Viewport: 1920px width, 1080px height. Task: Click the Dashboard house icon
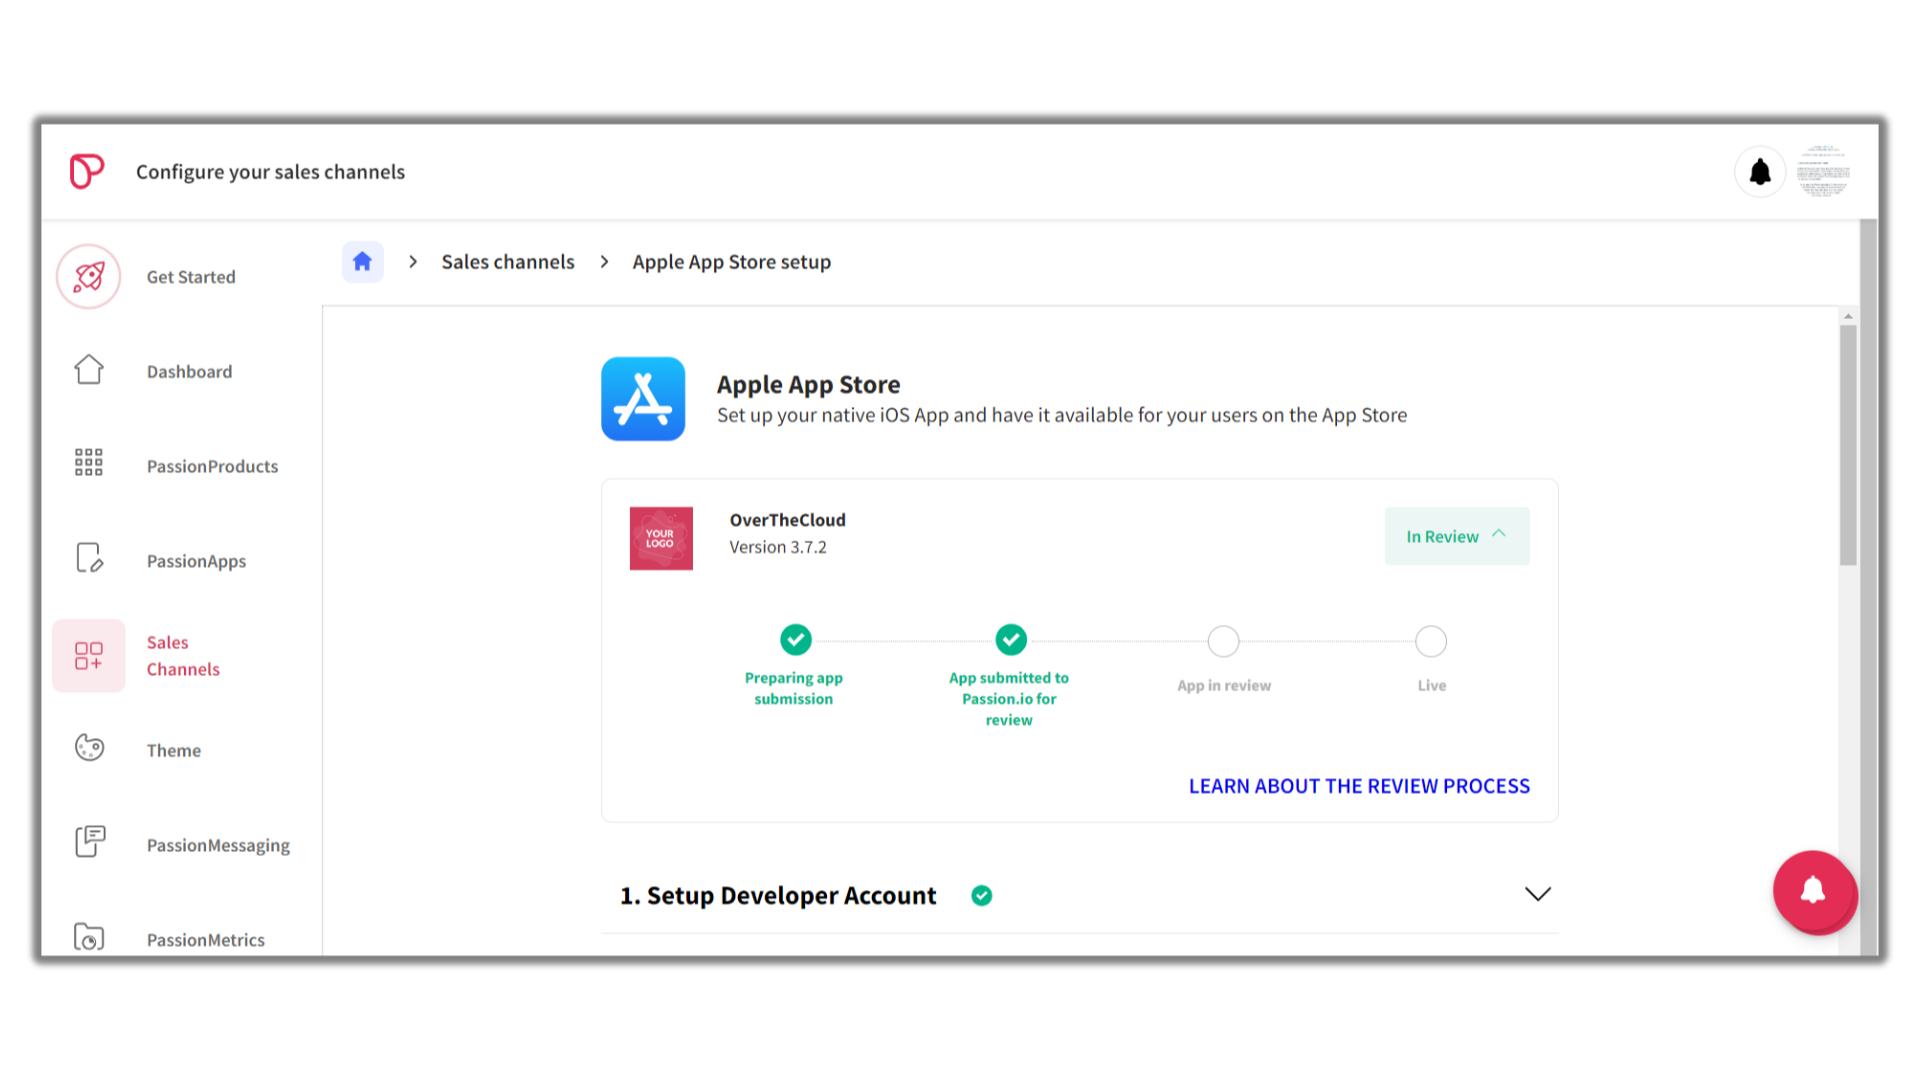[89, 370]
